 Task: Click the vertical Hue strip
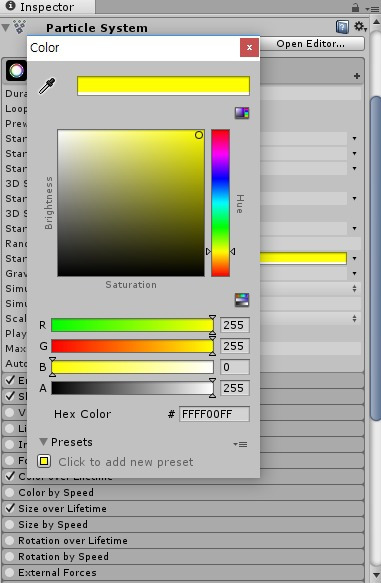(220, 203)
